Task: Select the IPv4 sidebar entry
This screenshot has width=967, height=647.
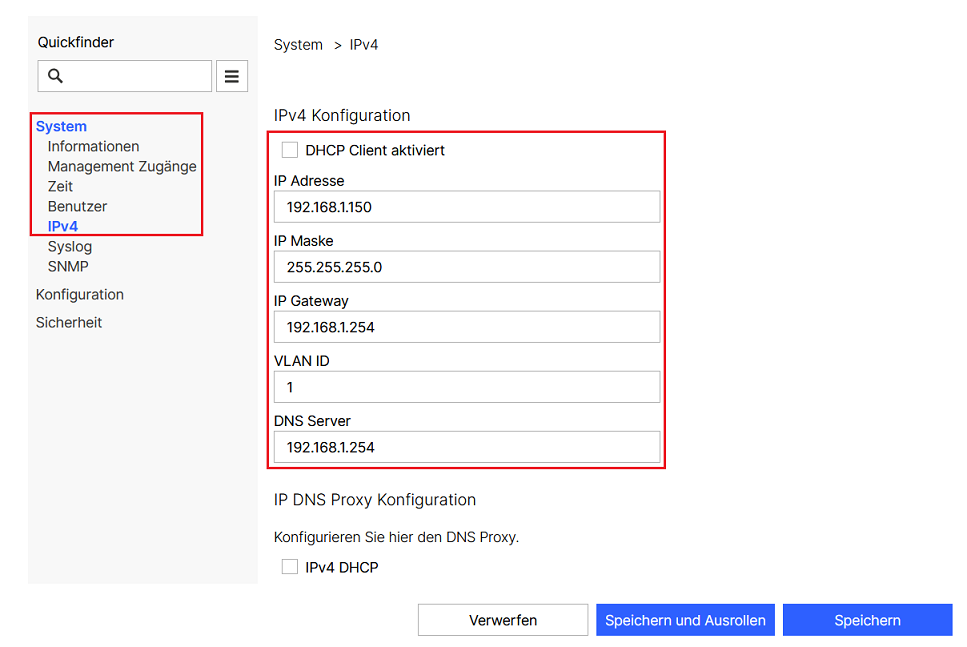Action: pos(63,226)
